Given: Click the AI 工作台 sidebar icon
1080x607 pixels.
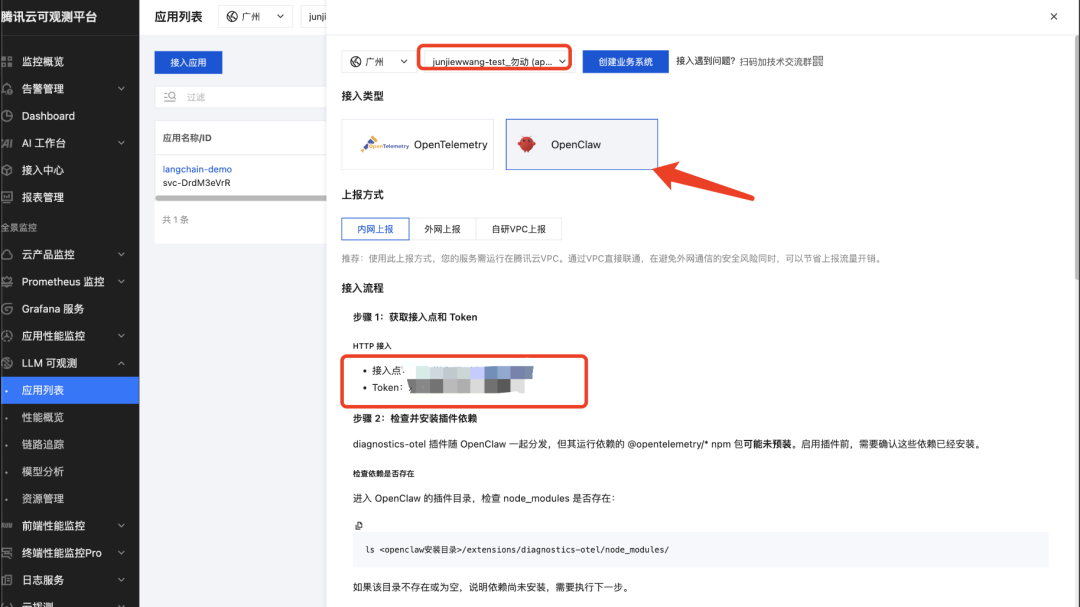Looking at the screenshot, I should pyautogui.click(x=7, y=143).
